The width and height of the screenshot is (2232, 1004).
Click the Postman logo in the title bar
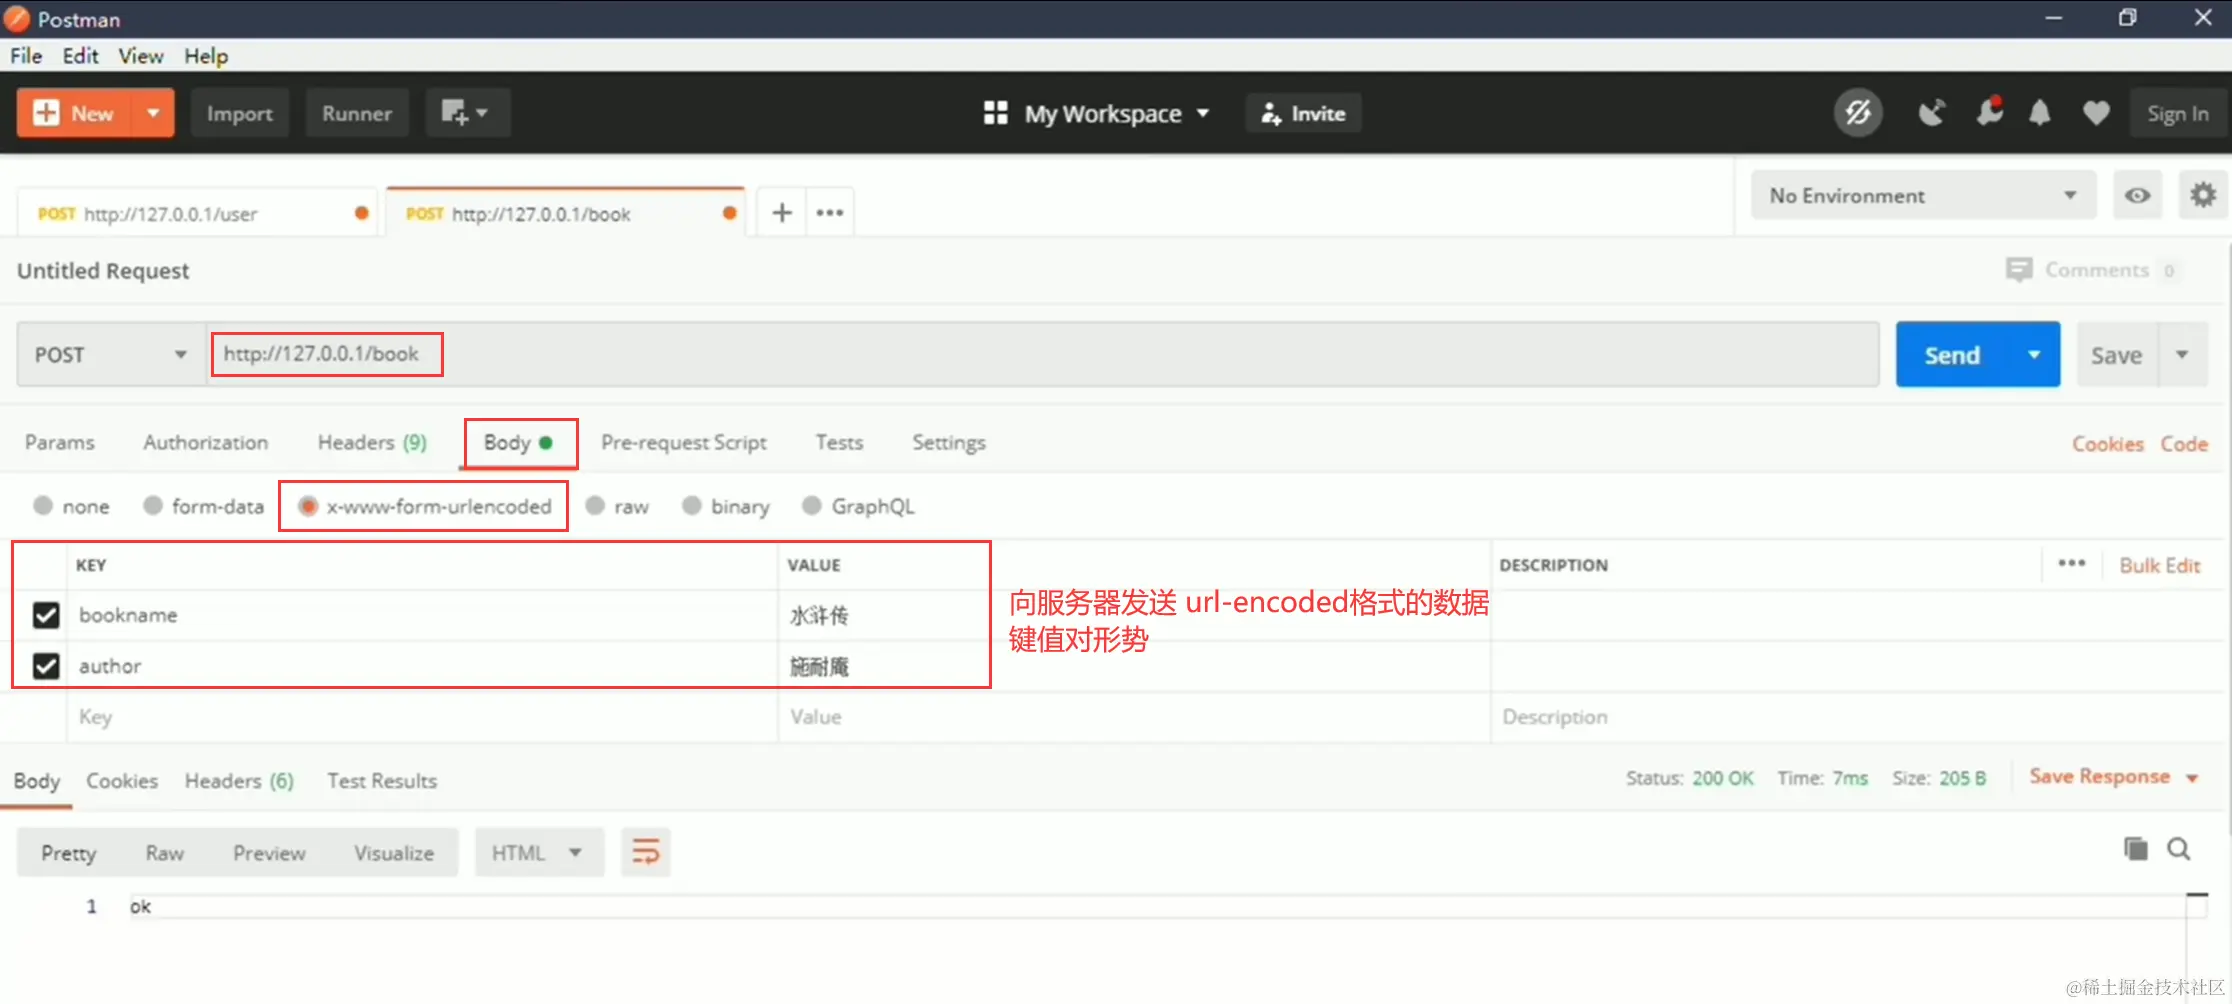click(x=17, y=18)
